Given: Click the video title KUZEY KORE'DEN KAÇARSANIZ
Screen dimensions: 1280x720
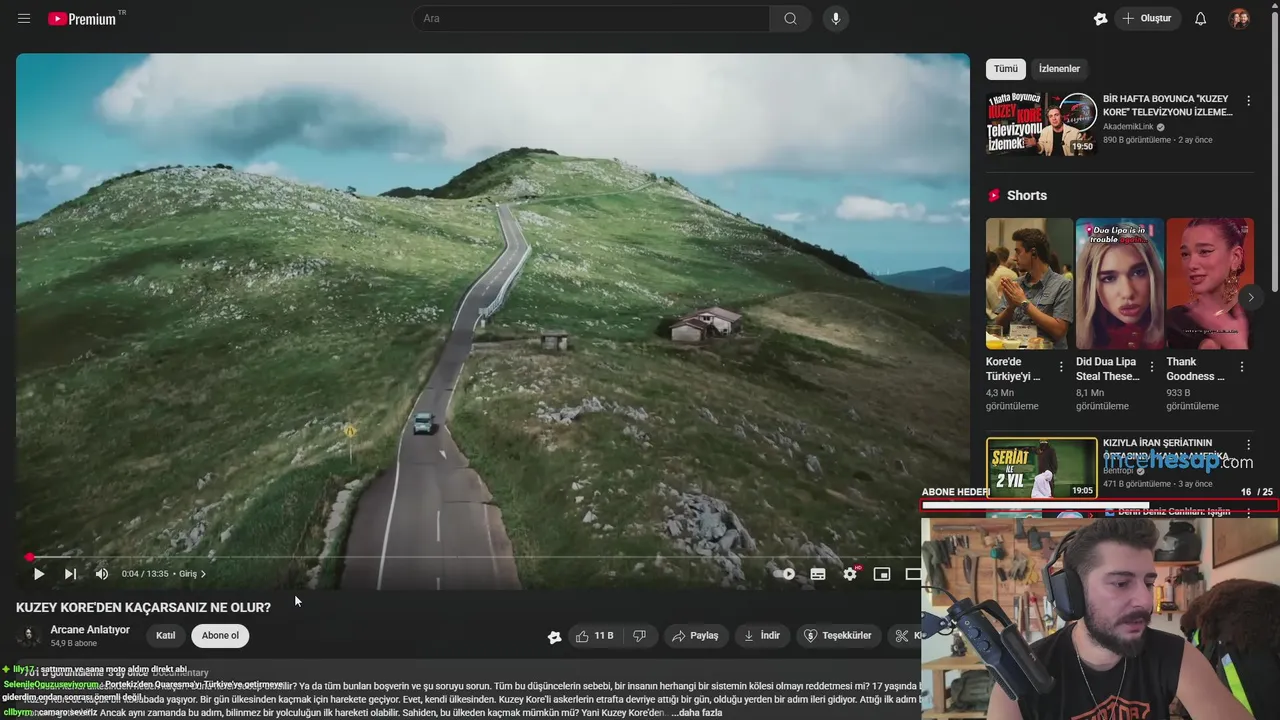Looking at the screenshot, I should coord(143,607).
